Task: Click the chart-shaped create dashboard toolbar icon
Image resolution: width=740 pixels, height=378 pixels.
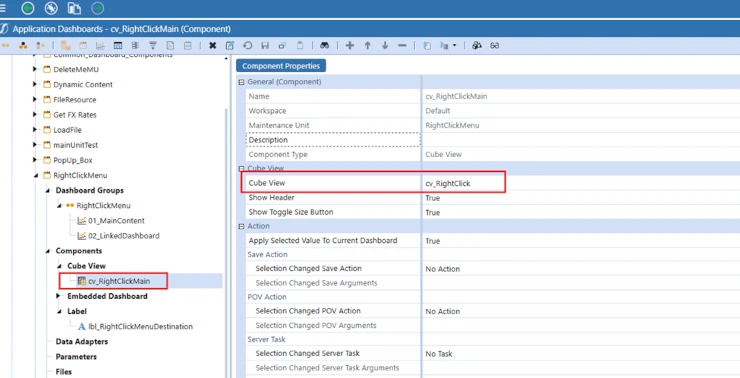Action: (x=100, y=46)
